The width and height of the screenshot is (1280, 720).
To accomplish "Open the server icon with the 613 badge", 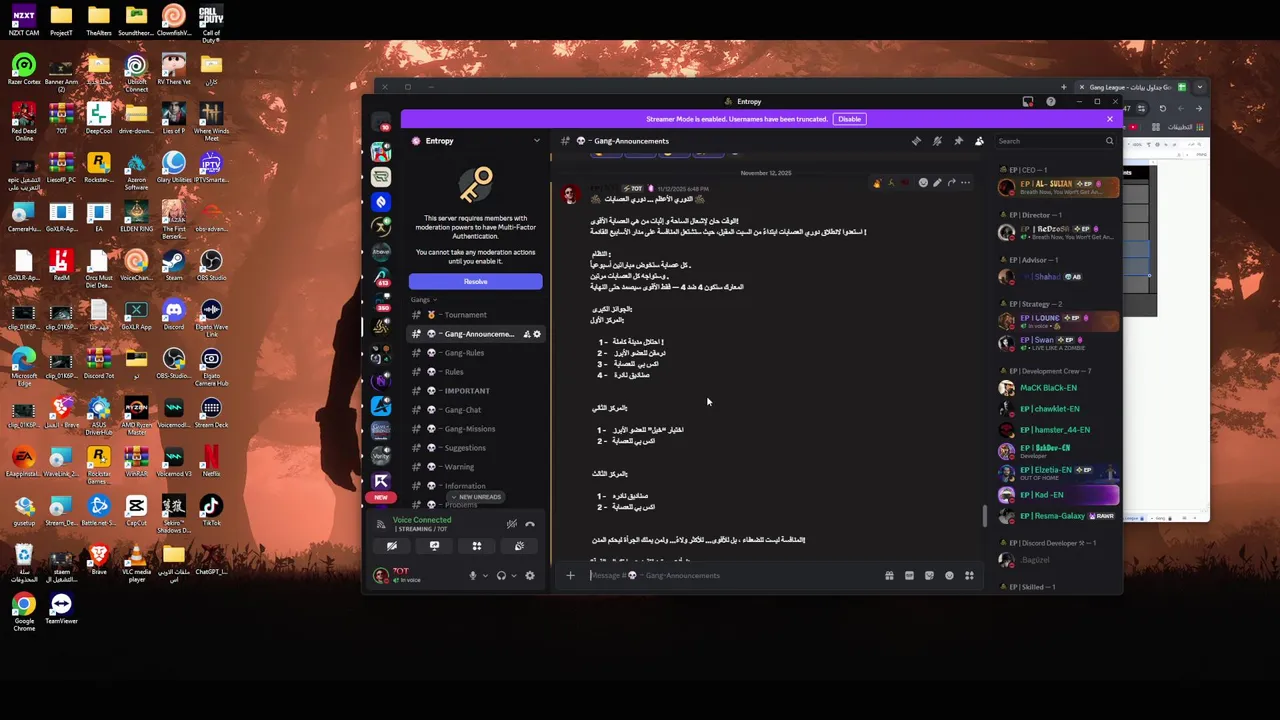I will coord(381,277).
